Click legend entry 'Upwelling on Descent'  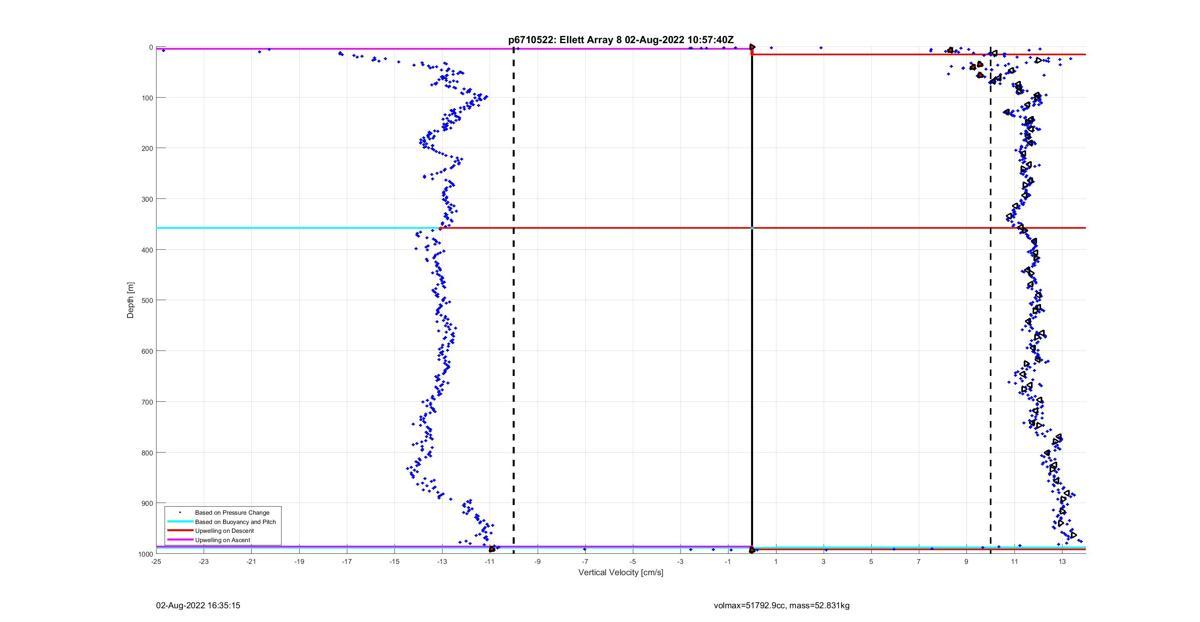(224, 531)
